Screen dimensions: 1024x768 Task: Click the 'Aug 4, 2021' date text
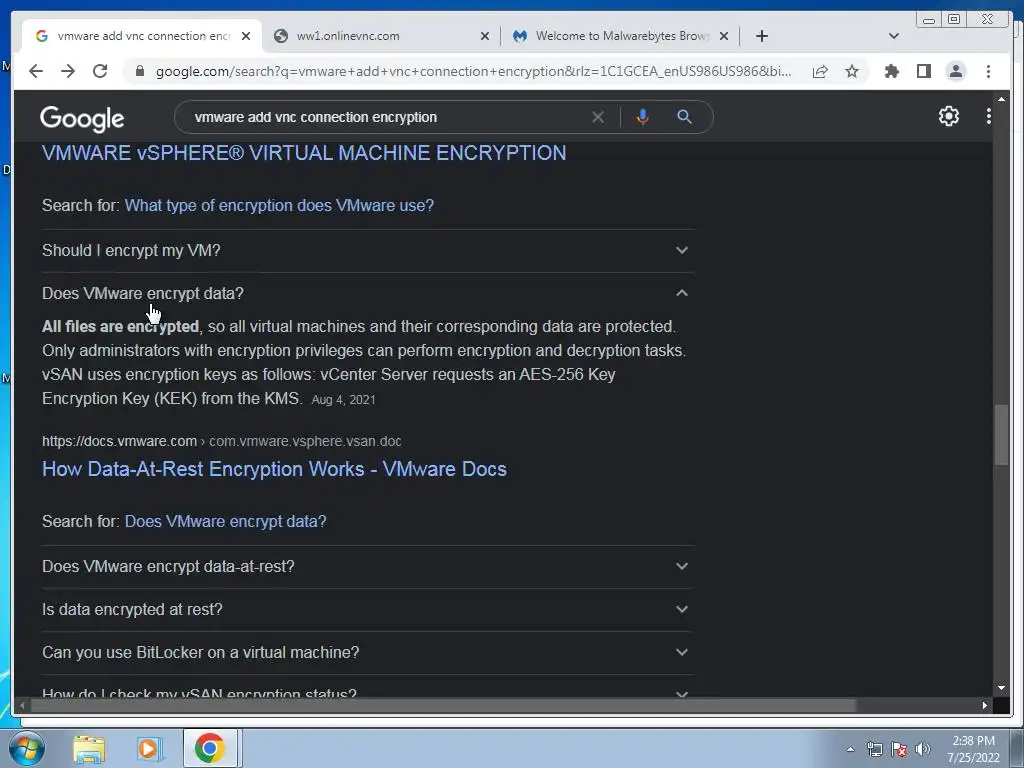click(x=344, y=400)
